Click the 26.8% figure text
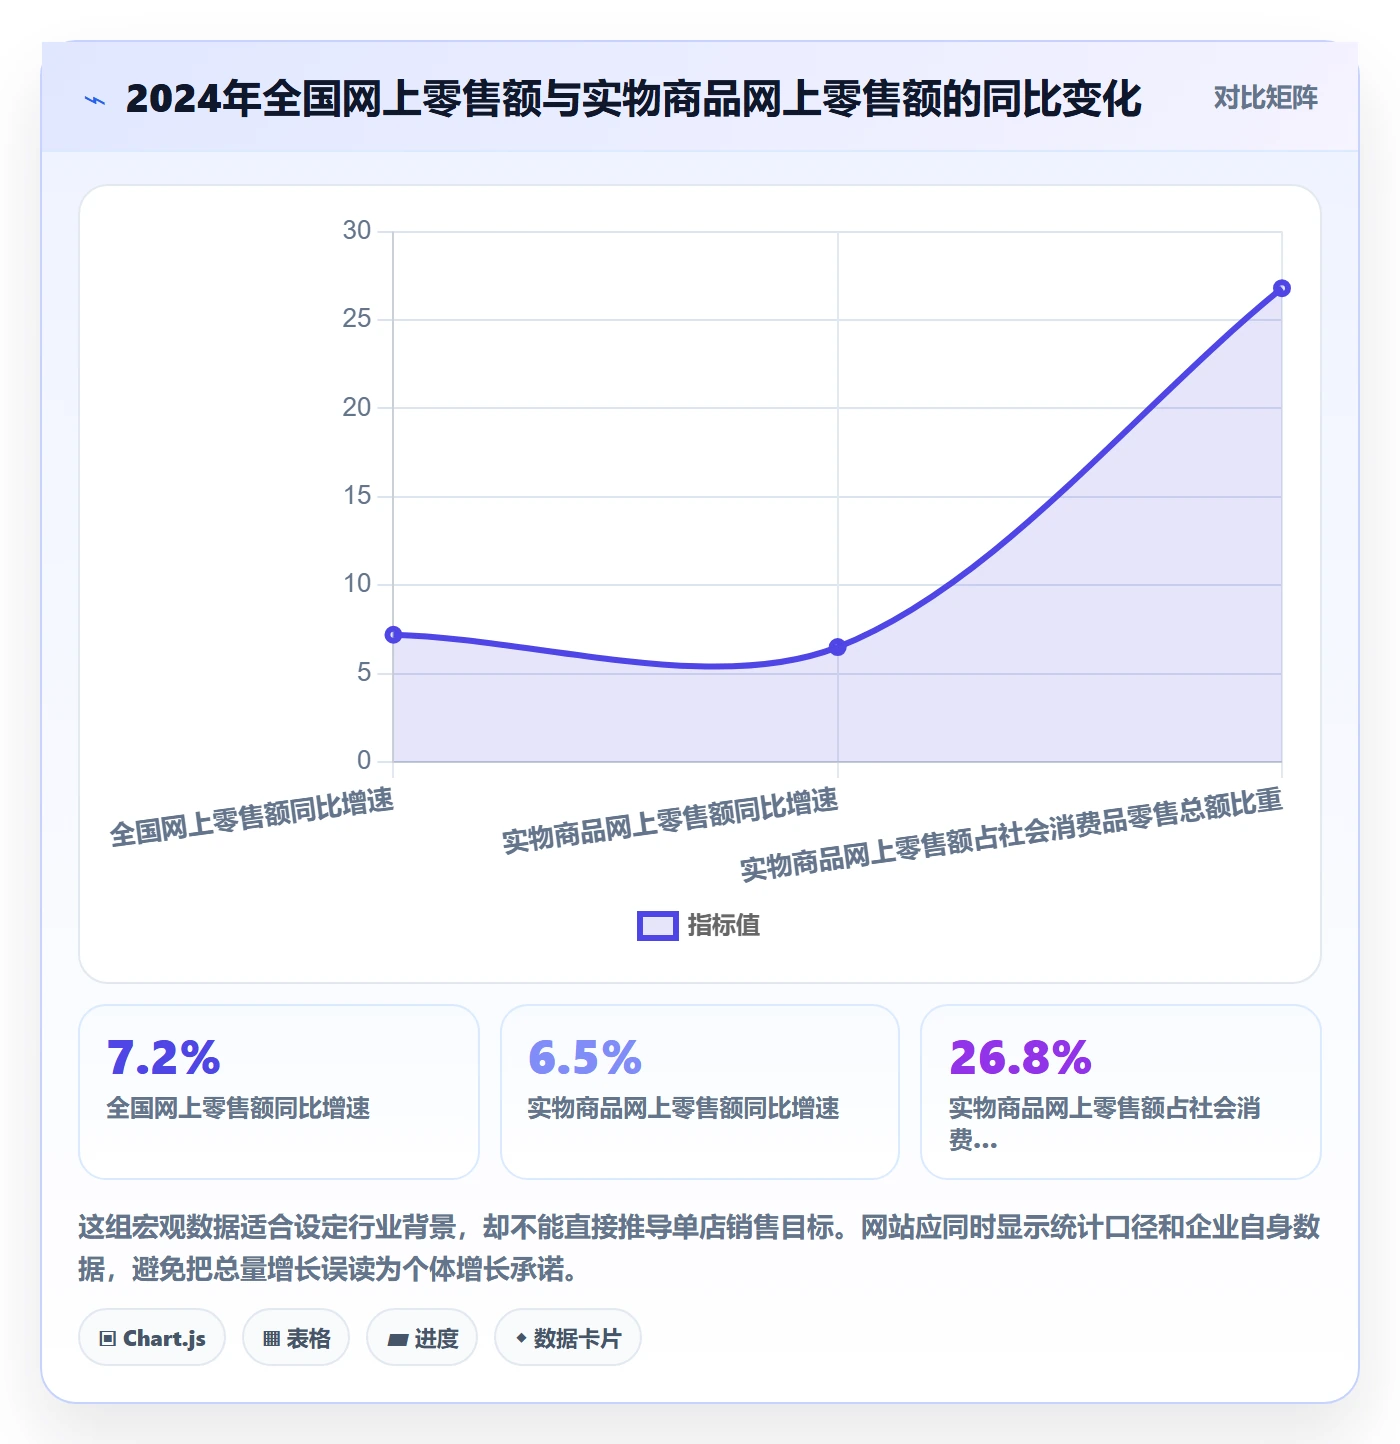This screenshot has width=1400, height=1444. [1020, 1058]
